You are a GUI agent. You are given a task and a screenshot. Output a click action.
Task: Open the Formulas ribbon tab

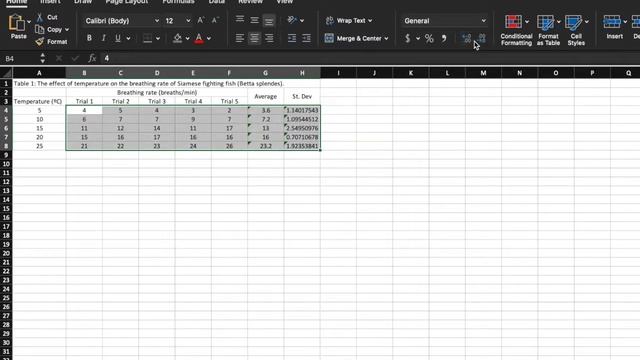178,2
